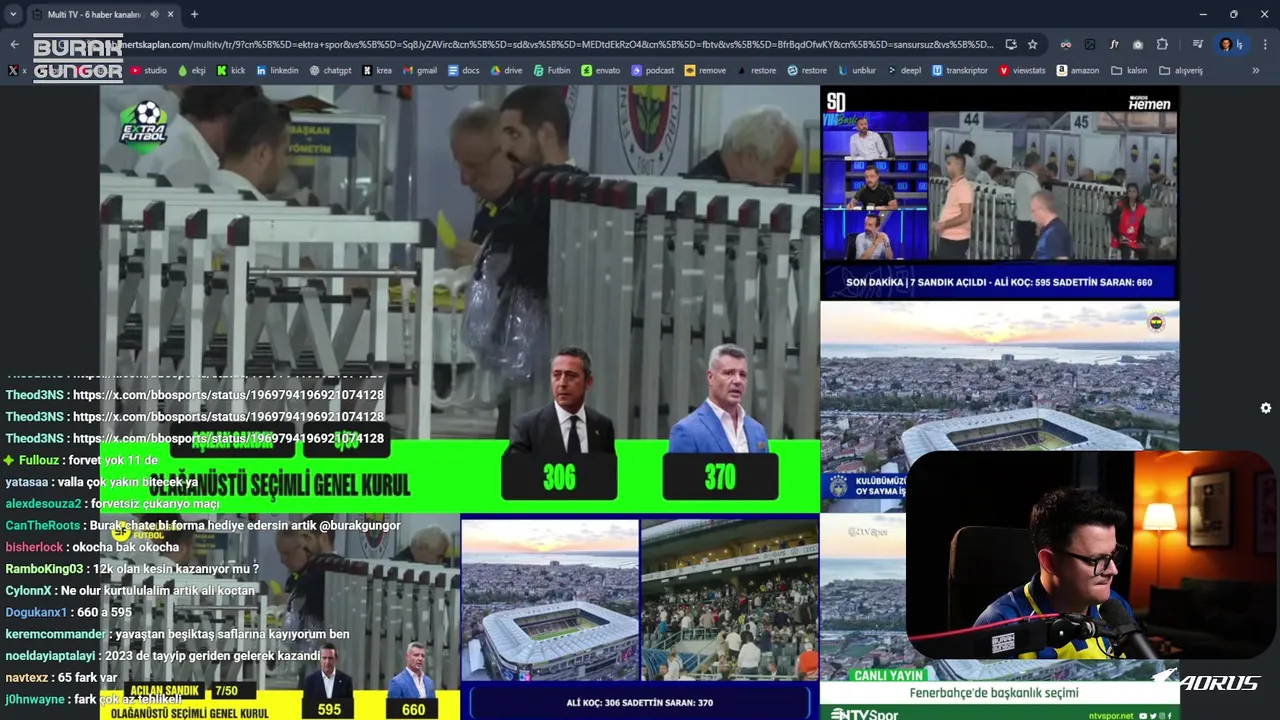Click the Dogukanx1 chat username
The height and width of the screenshot is (720, 1280).
pos(36,612)
